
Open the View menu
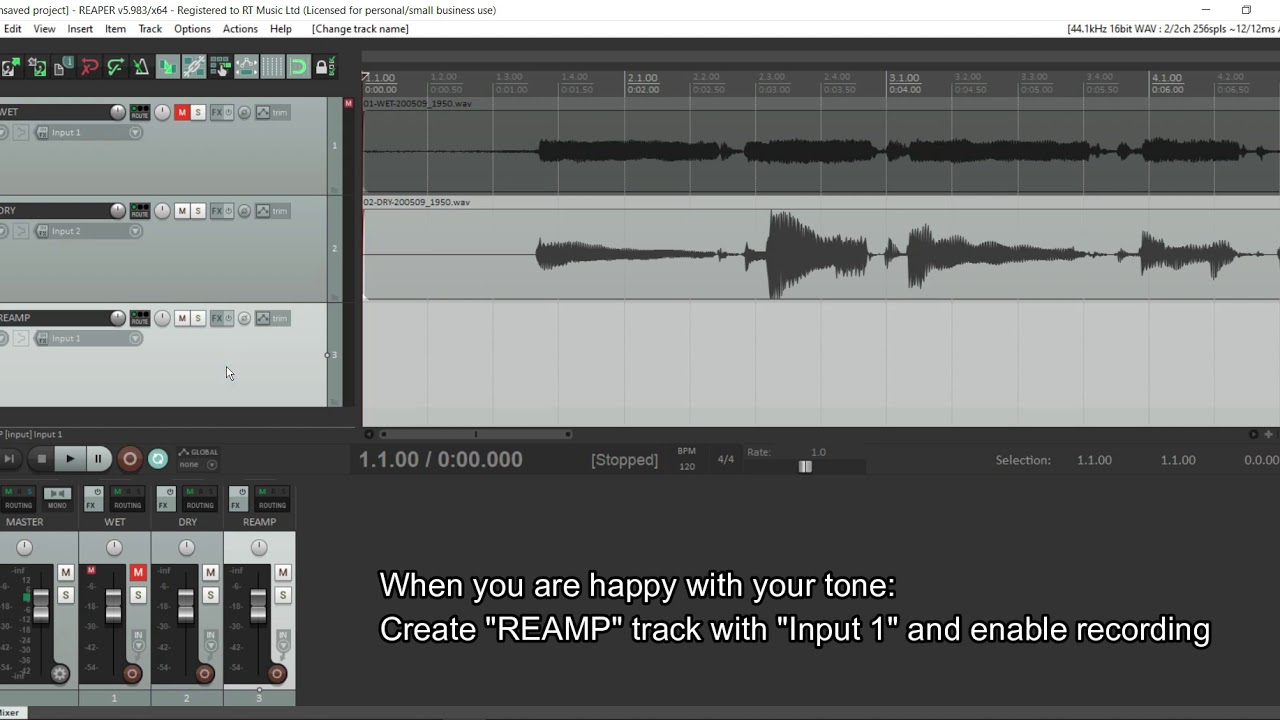pos(44,29)
